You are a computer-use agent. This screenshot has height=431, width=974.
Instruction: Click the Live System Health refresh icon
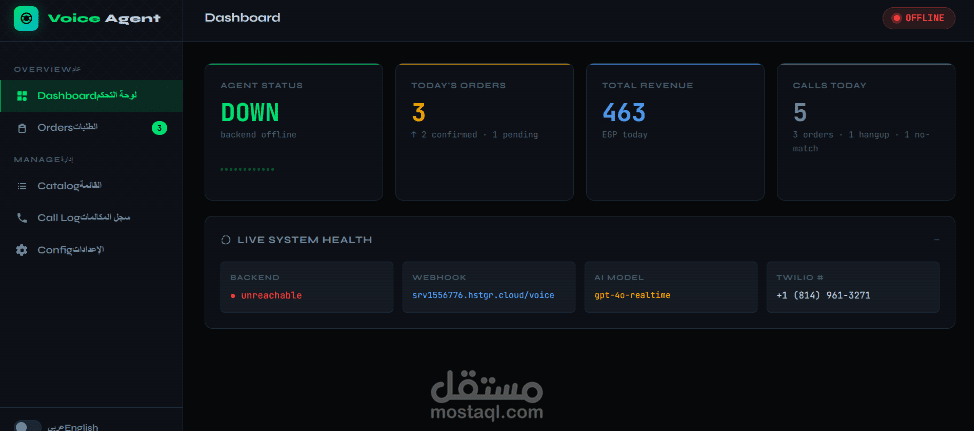[x=226, y=240]
